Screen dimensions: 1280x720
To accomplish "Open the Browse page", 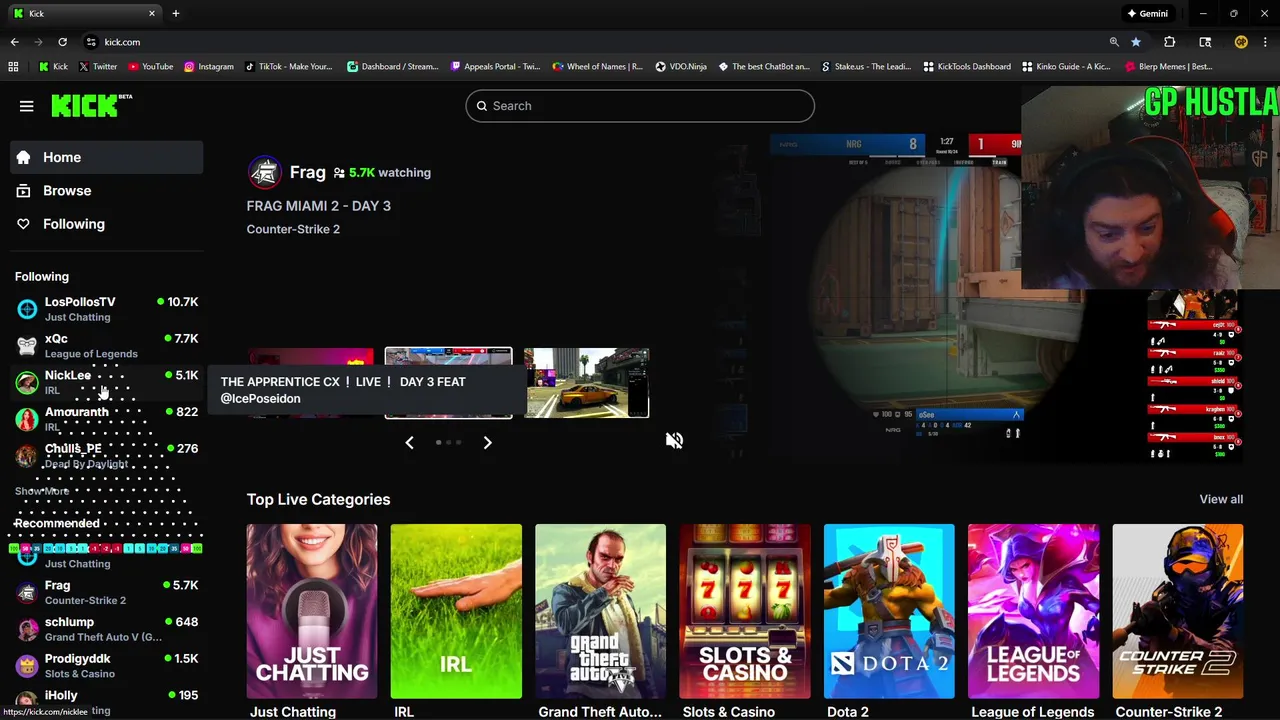I will pos(106,190).
